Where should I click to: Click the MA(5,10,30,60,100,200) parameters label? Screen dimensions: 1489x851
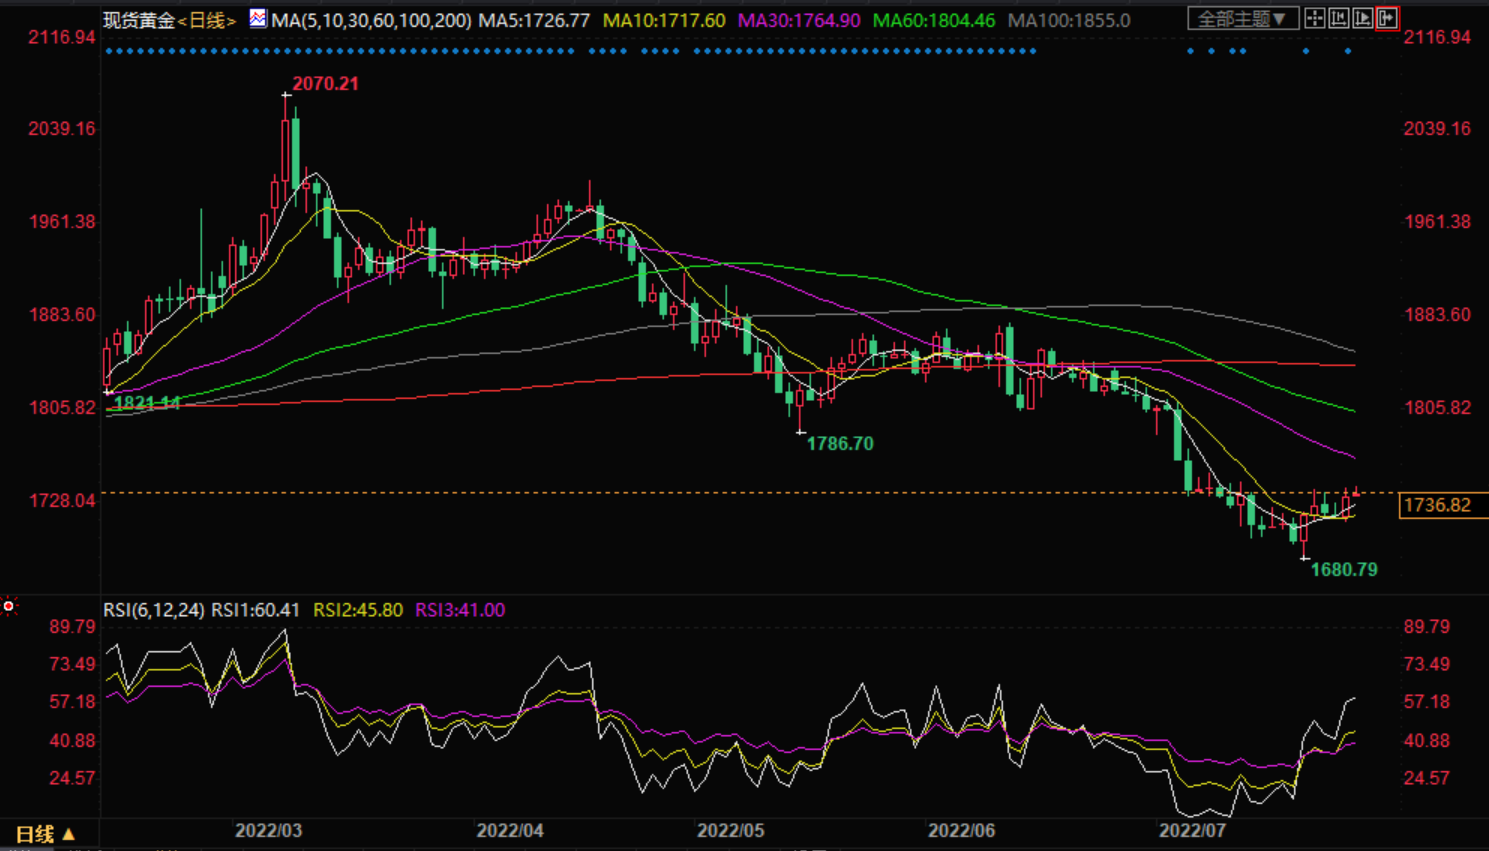[x=371, y=20]
